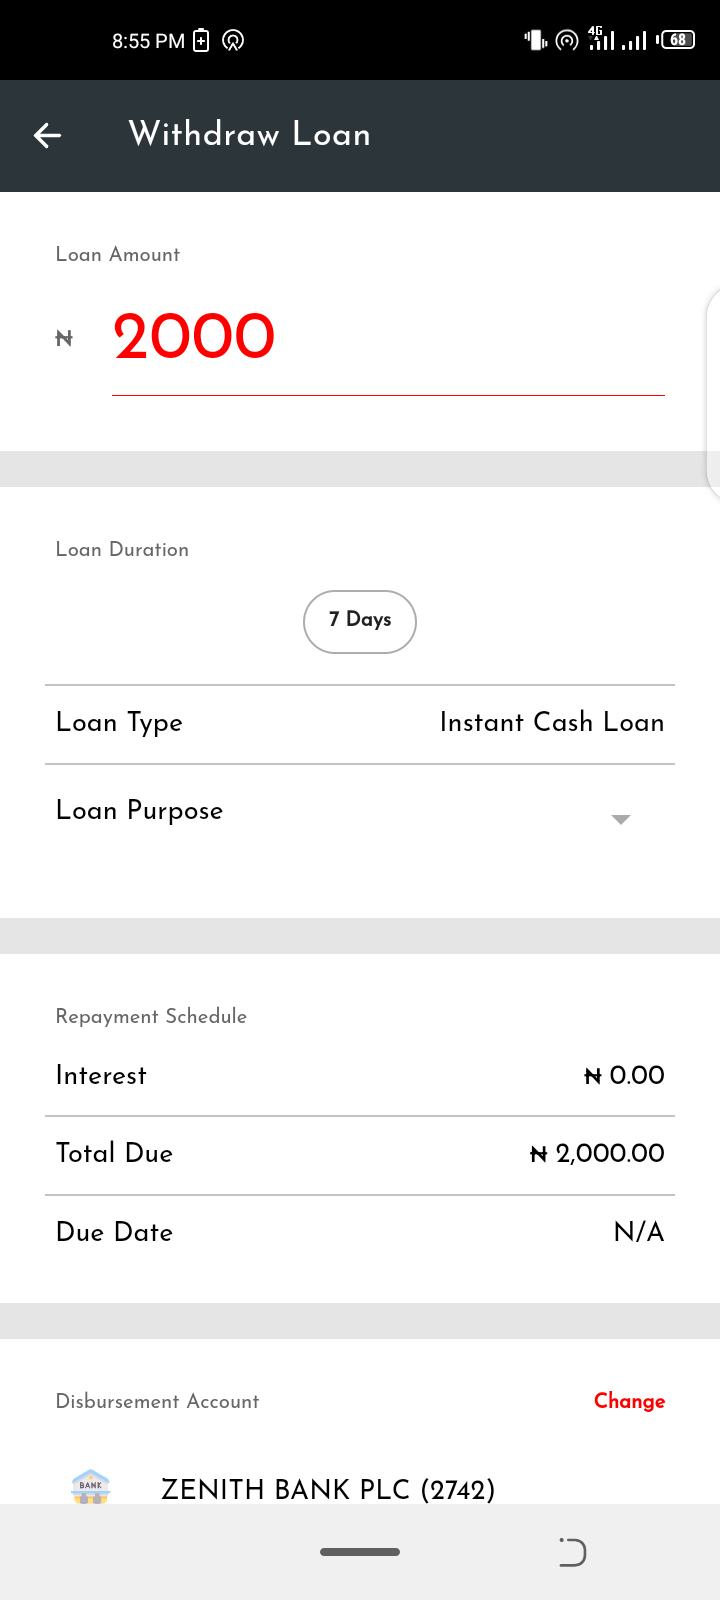720x1600 pixels.
Task: Tap the Due Date N/A value
Action: (x=638, y=1232)
